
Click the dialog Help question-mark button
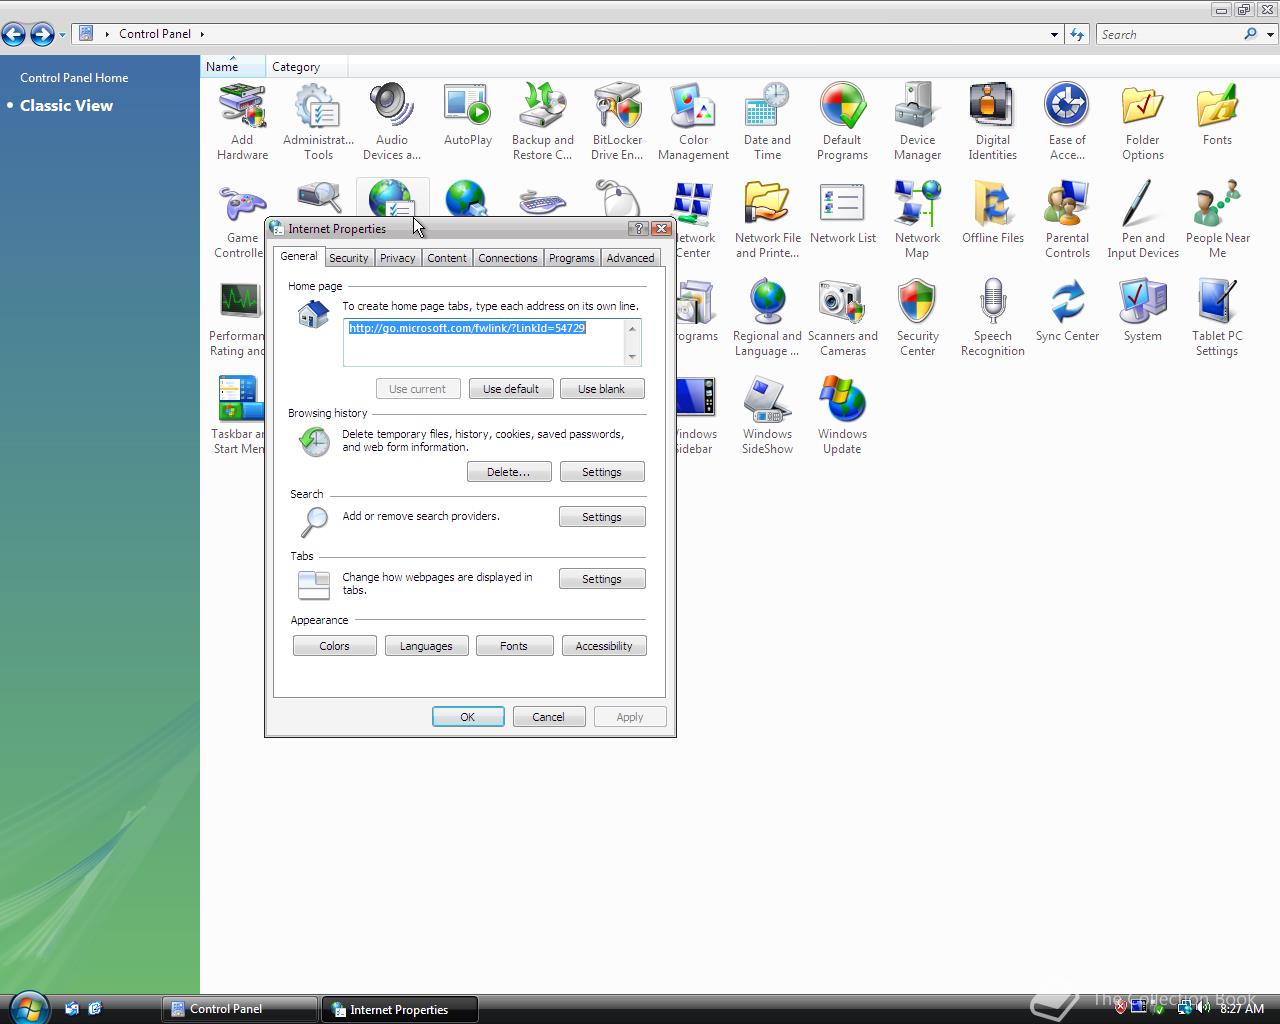pyautogui.click(x=640, y=228)
